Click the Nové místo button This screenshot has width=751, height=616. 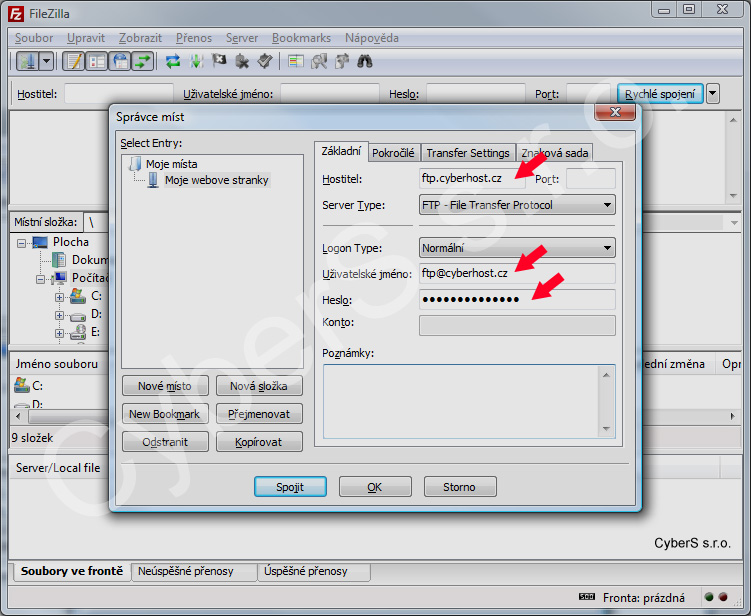pos(165,386)
